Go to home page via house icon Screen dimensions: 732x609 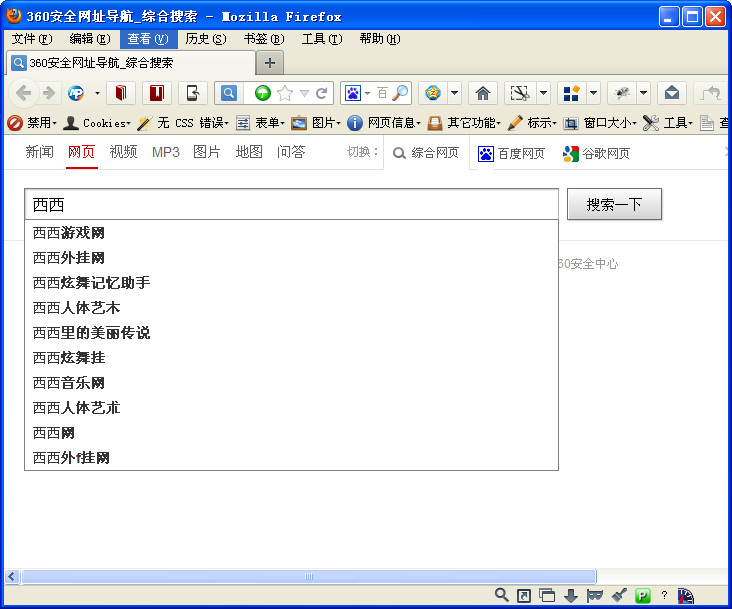483,93
